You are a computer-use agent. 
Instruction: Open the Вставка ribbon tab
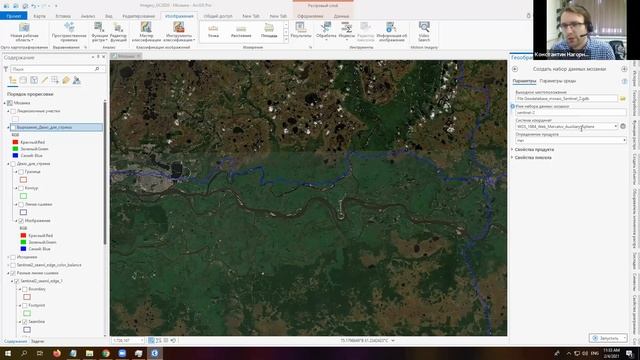(x=63, y=16)
